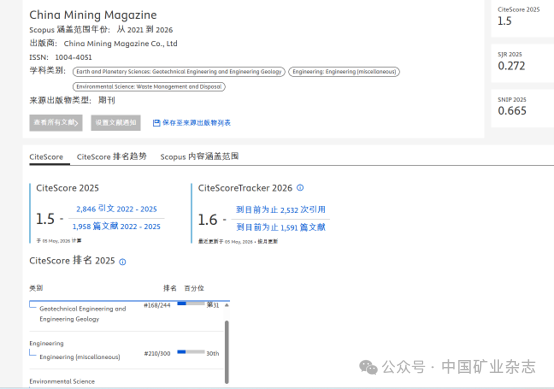Switch to CiteScore 排名趋势 tab
The height and width of the screenshot is (389, 554).
pos(112,157)
